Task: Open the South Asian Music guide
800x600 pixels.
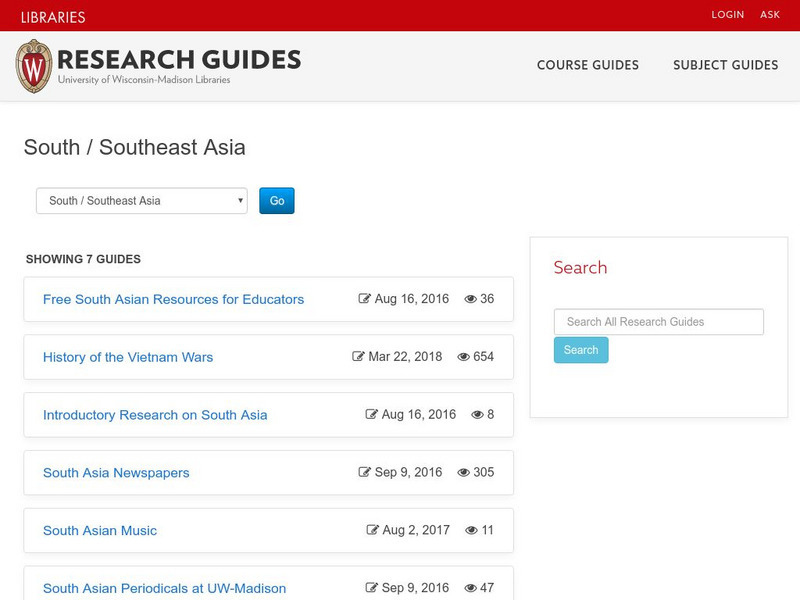Action: coord(100,531)
